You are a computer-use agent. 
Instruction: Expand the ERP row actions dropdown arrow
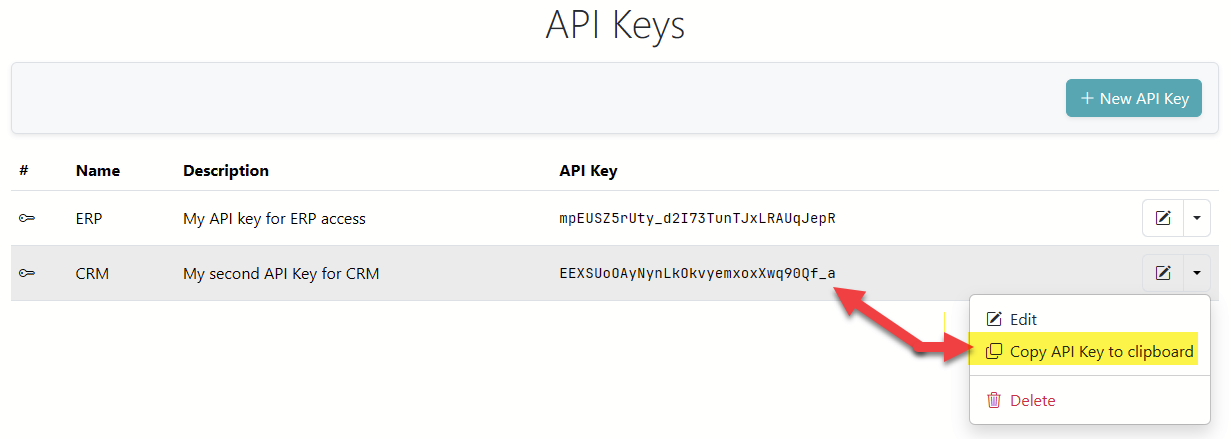[x=1197, y=218]
